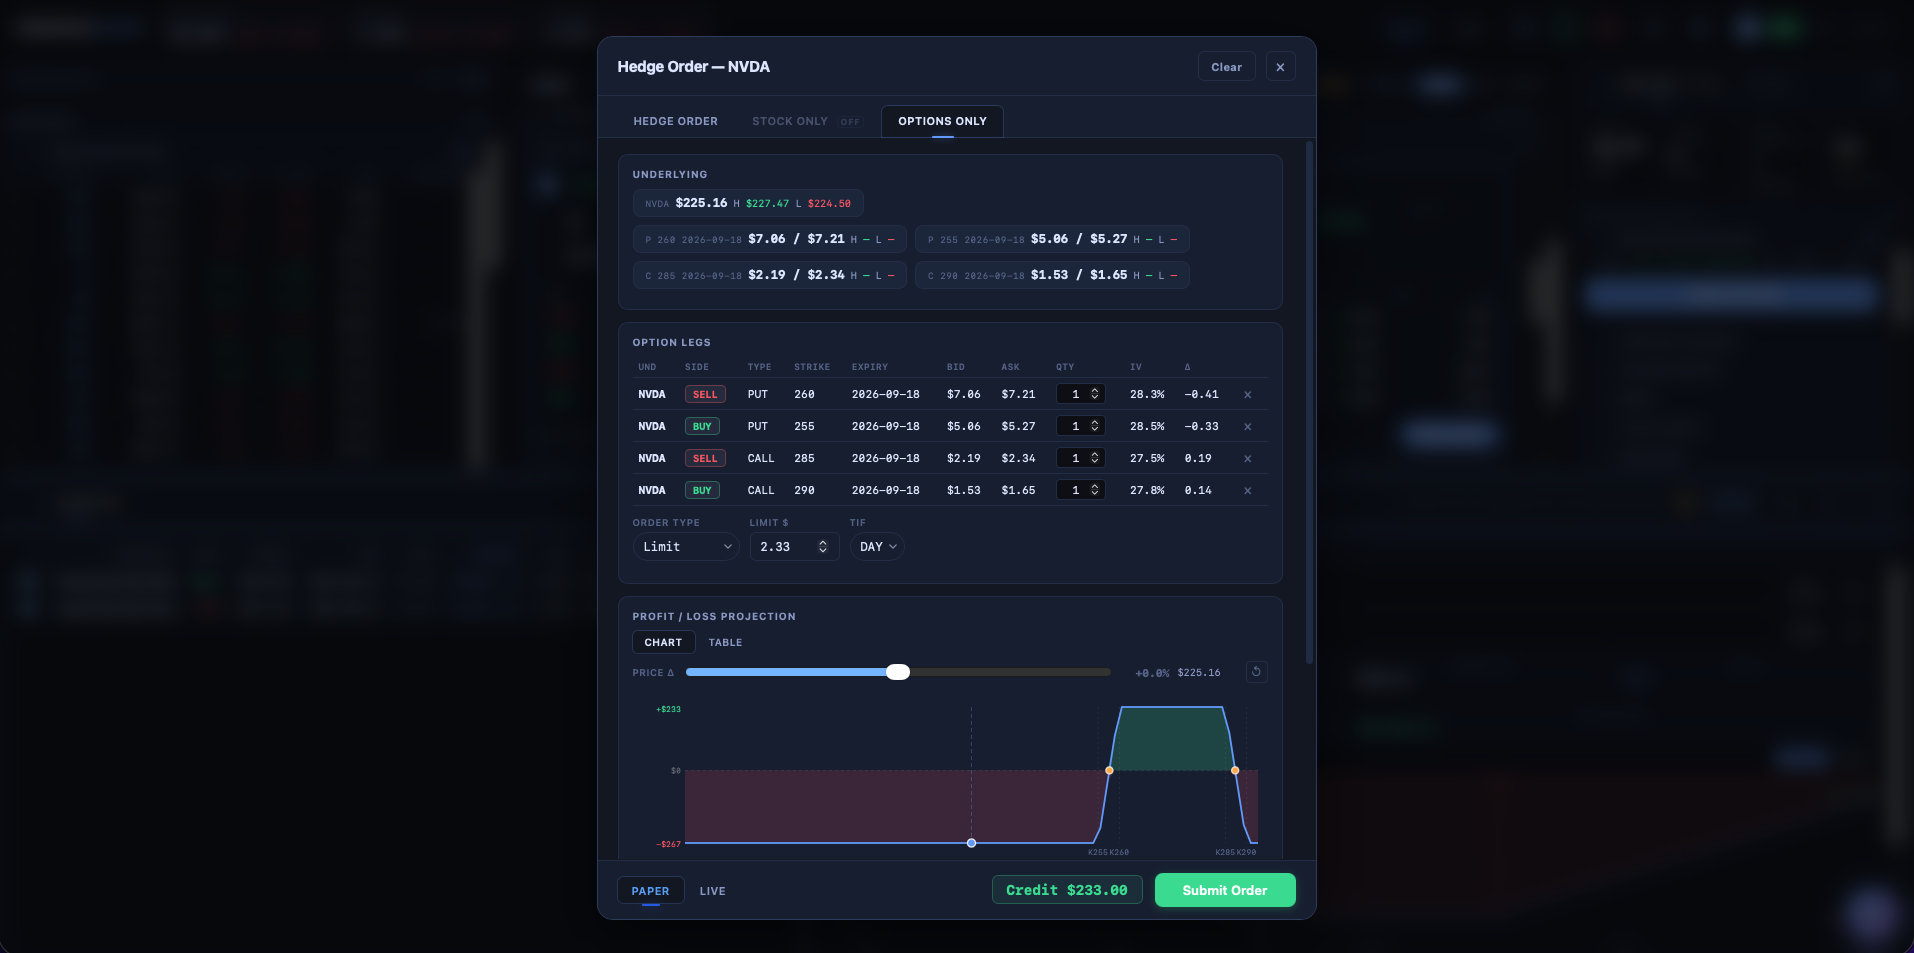Click the limit price stepper arrows
Image resolution: width=1914 pixels, height=953 pixels.
(x=823, y=547)
